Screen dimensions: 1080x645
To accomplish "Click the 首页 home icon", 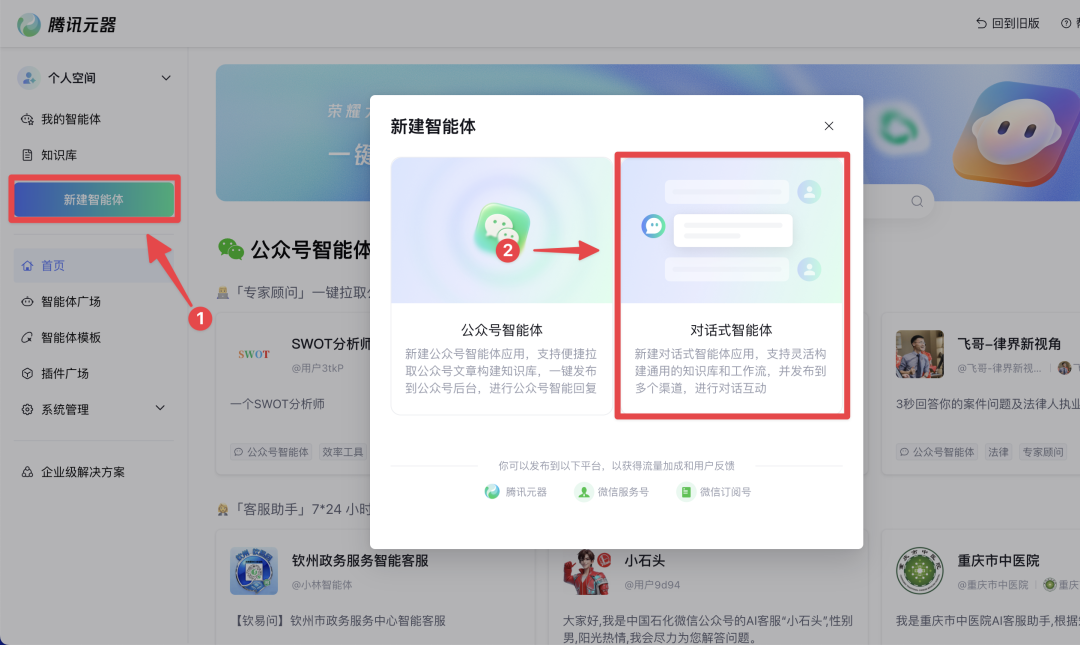I will click(x=27, y=265).
